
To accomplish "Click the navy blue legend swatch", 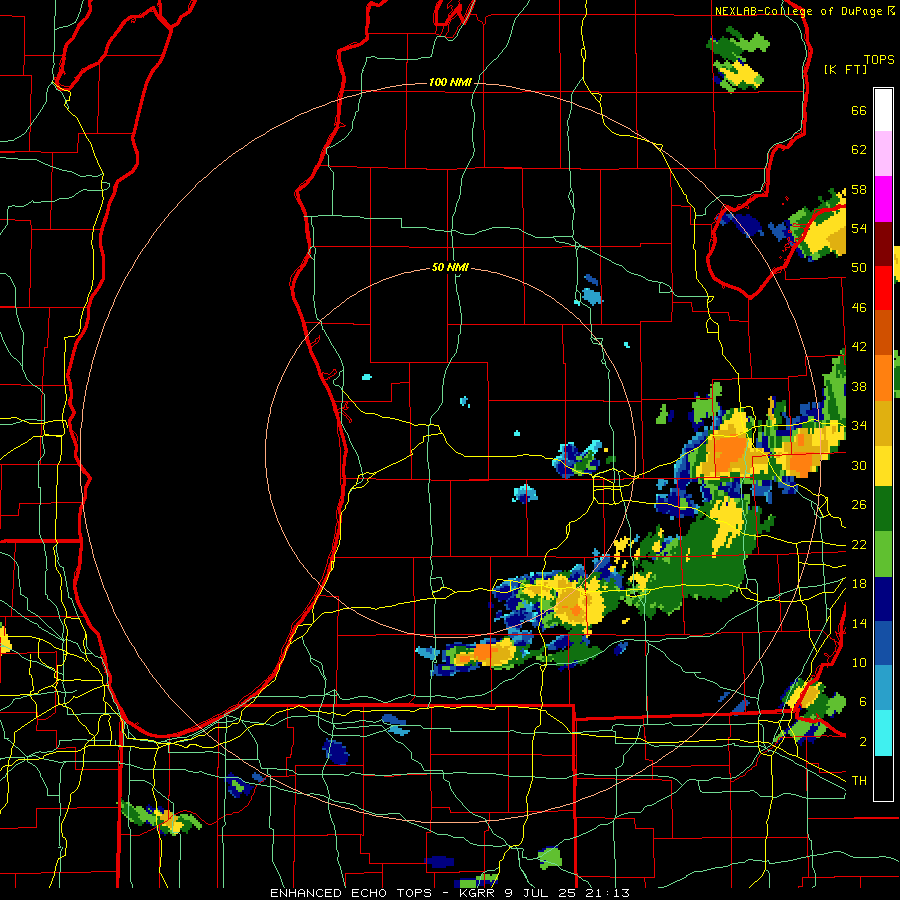I will click(883, 599).
